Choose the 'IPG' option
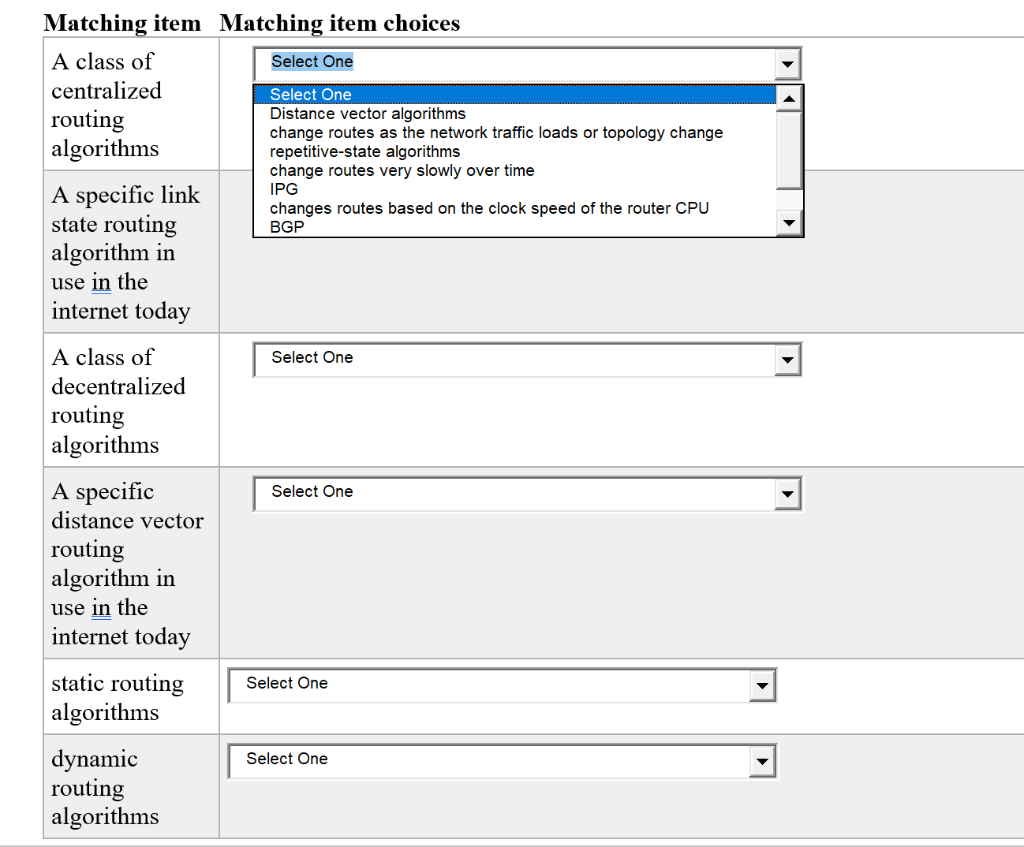This screenshot has height=847, width=1024. coord(515,189)
